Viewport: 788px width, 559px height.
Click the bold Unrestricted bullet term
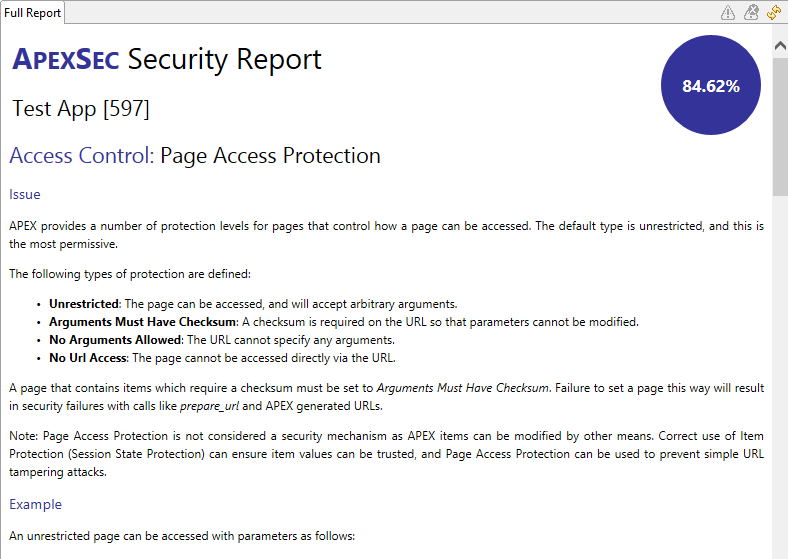83,304
